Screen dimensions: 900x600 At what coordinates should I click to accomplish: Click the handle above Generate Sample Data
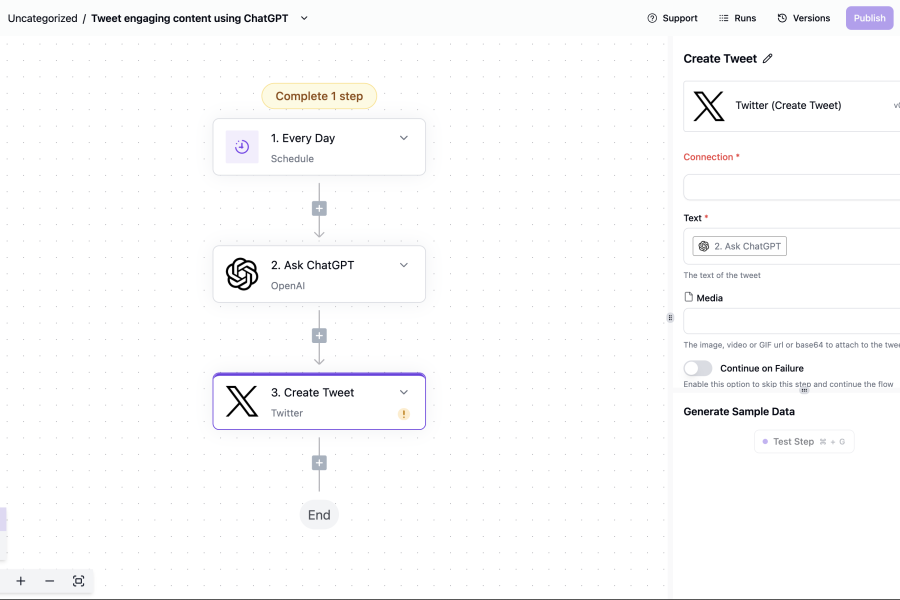point(804,390)
